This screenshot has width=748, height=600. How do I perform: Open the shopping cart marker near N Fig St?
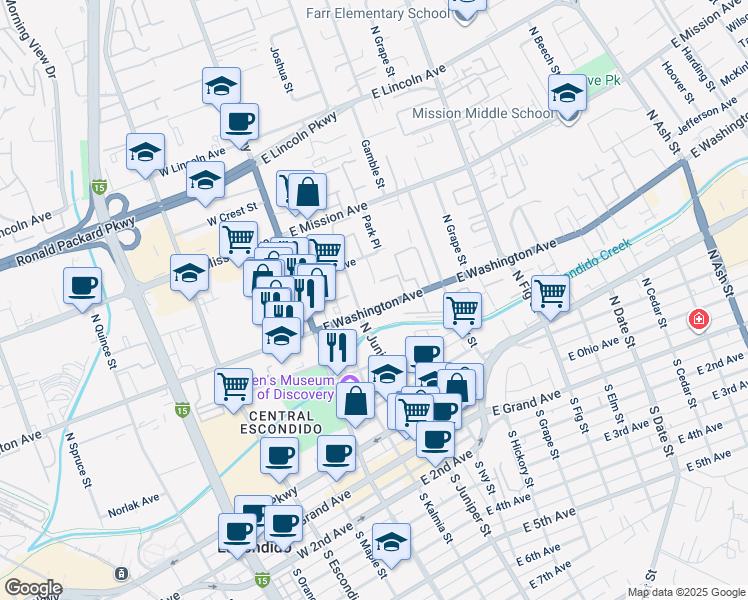pyautogui.click(x=551, y=295)
